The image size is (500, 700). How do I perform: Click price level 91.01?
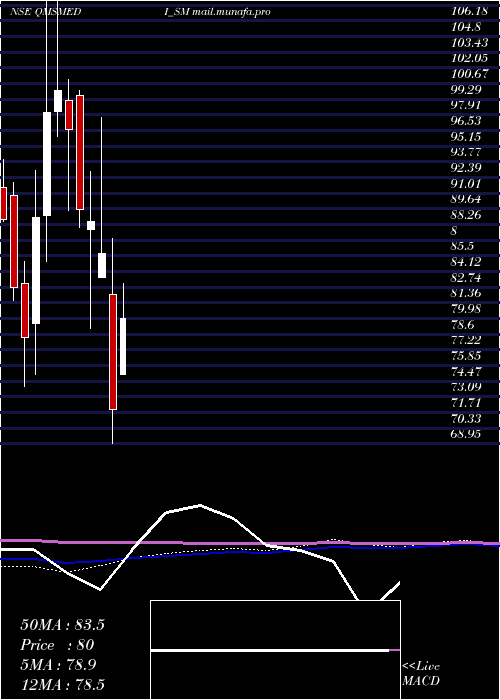(x=466, y=183)
